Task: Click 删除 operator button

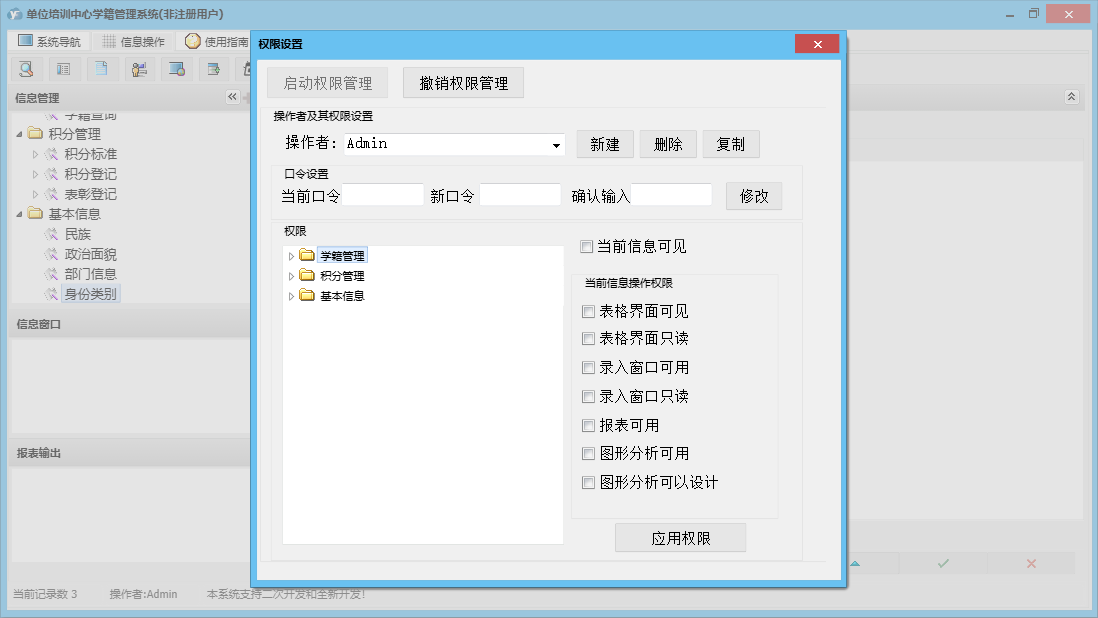Action: tap(668, 144)
